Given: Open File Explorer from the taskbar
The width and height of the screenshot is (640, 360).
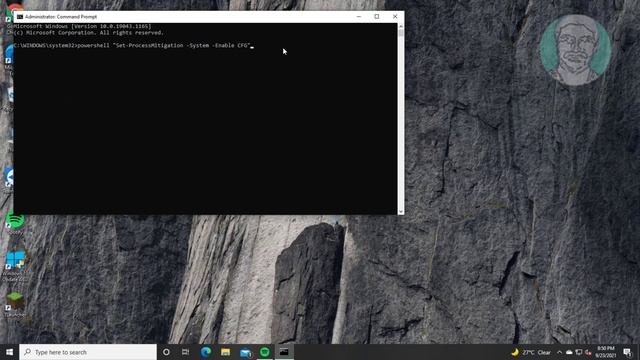Looking at the screenshot, I should tap(225, 352).
